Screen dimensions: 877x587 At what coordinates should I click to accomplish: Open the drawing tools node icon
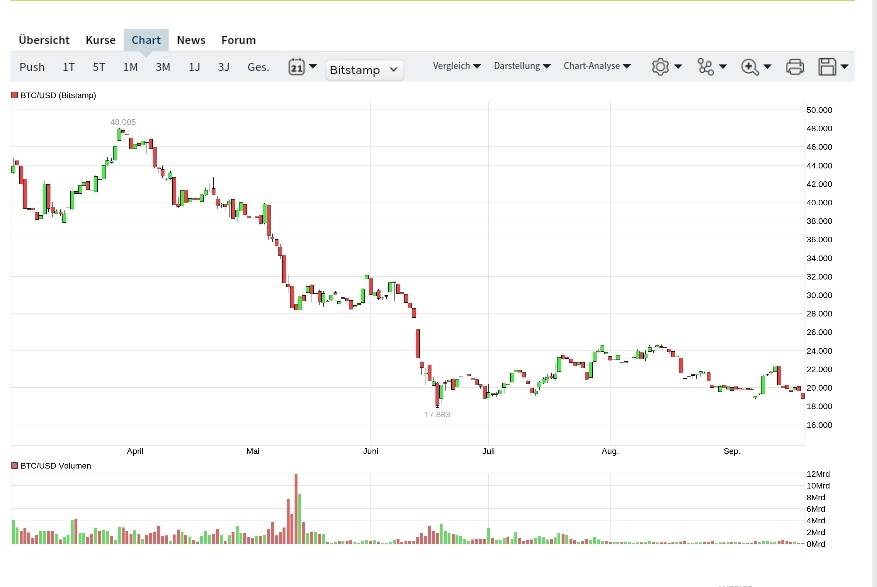[706, 67]
